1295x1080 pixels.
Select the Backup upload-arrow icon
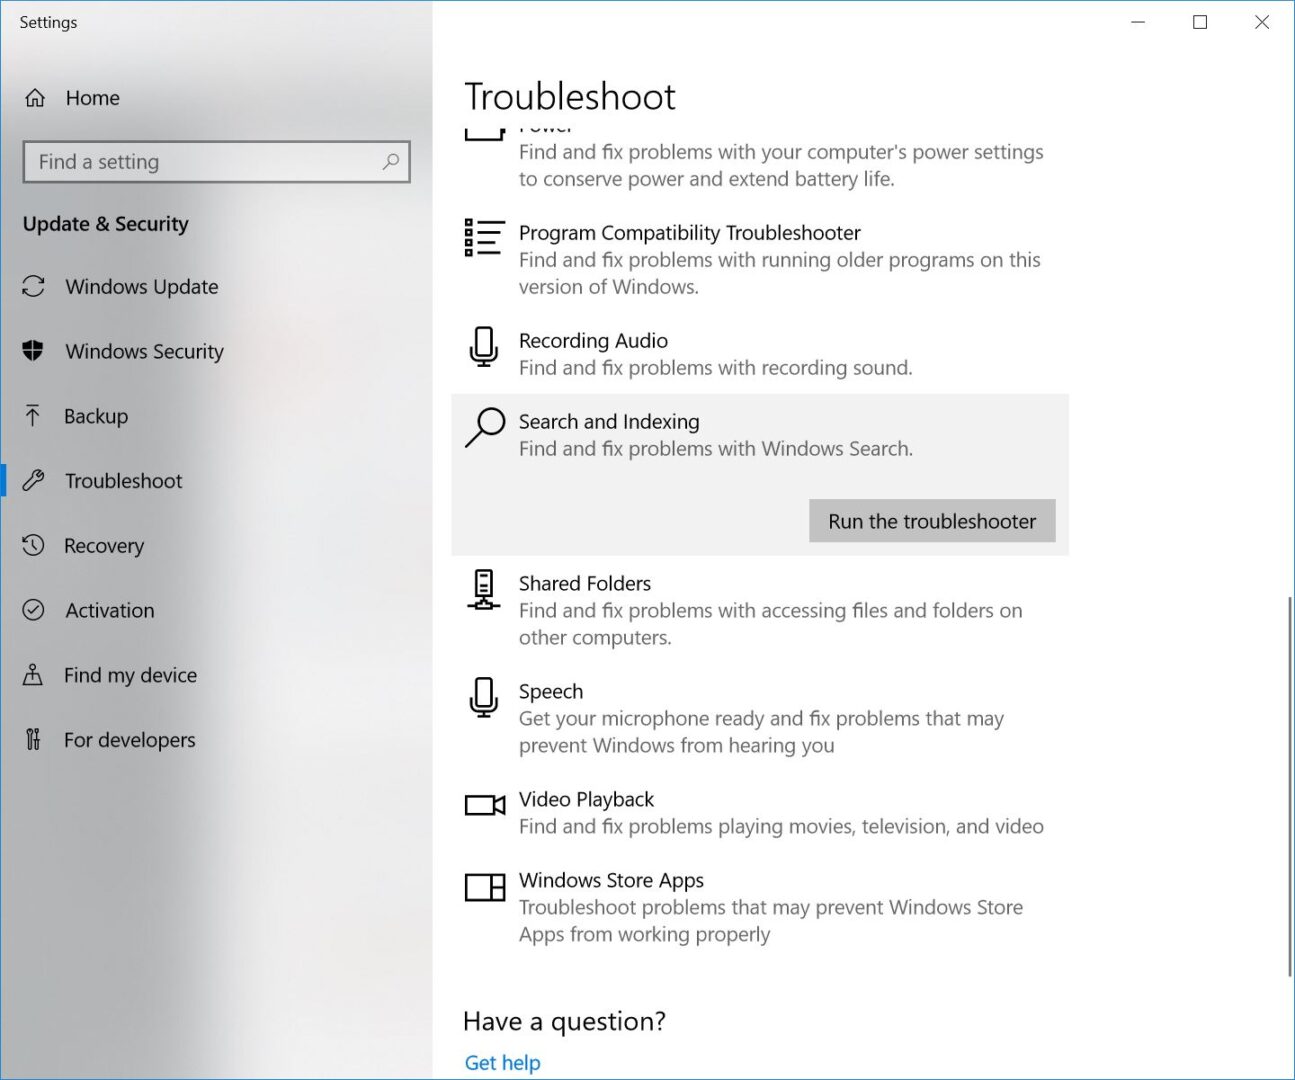point(33,416)
